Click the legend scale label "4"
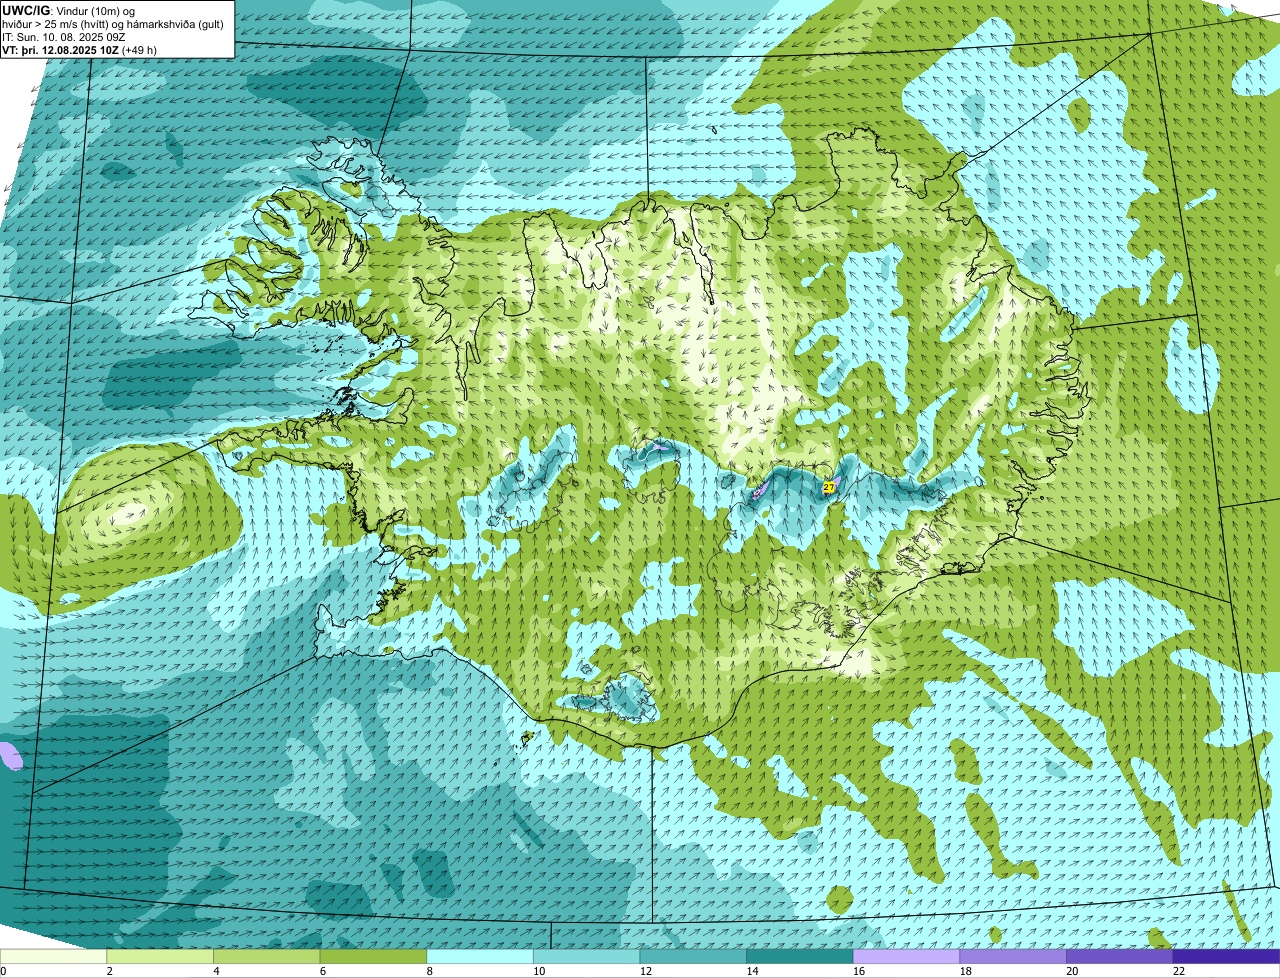This screenshot has width=1280, height=978. (x=215, y=971)
